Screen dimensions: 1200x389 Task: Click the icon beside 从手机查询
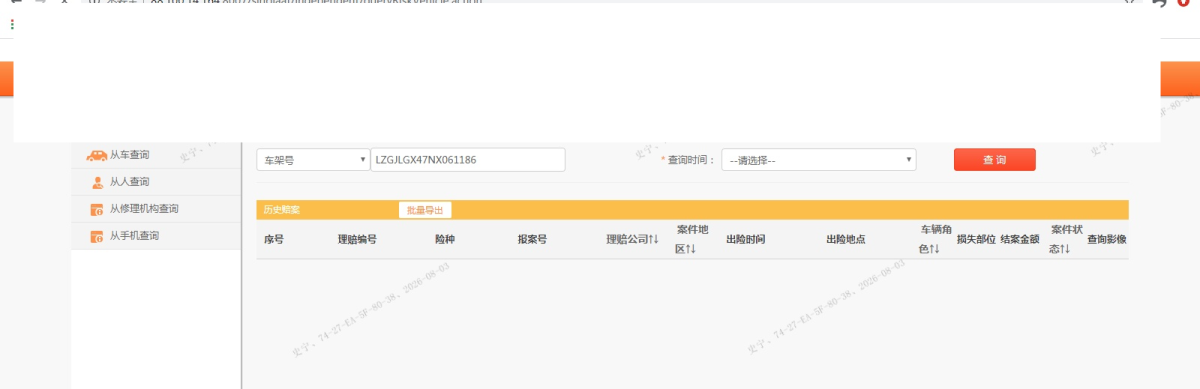(97, 236)
